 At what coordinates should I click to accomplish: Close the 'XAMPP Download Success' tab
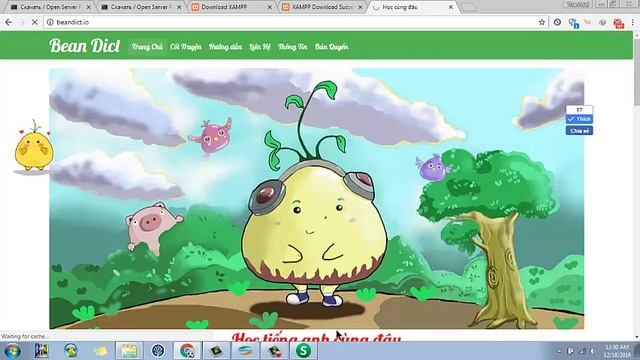coord(360,7)
